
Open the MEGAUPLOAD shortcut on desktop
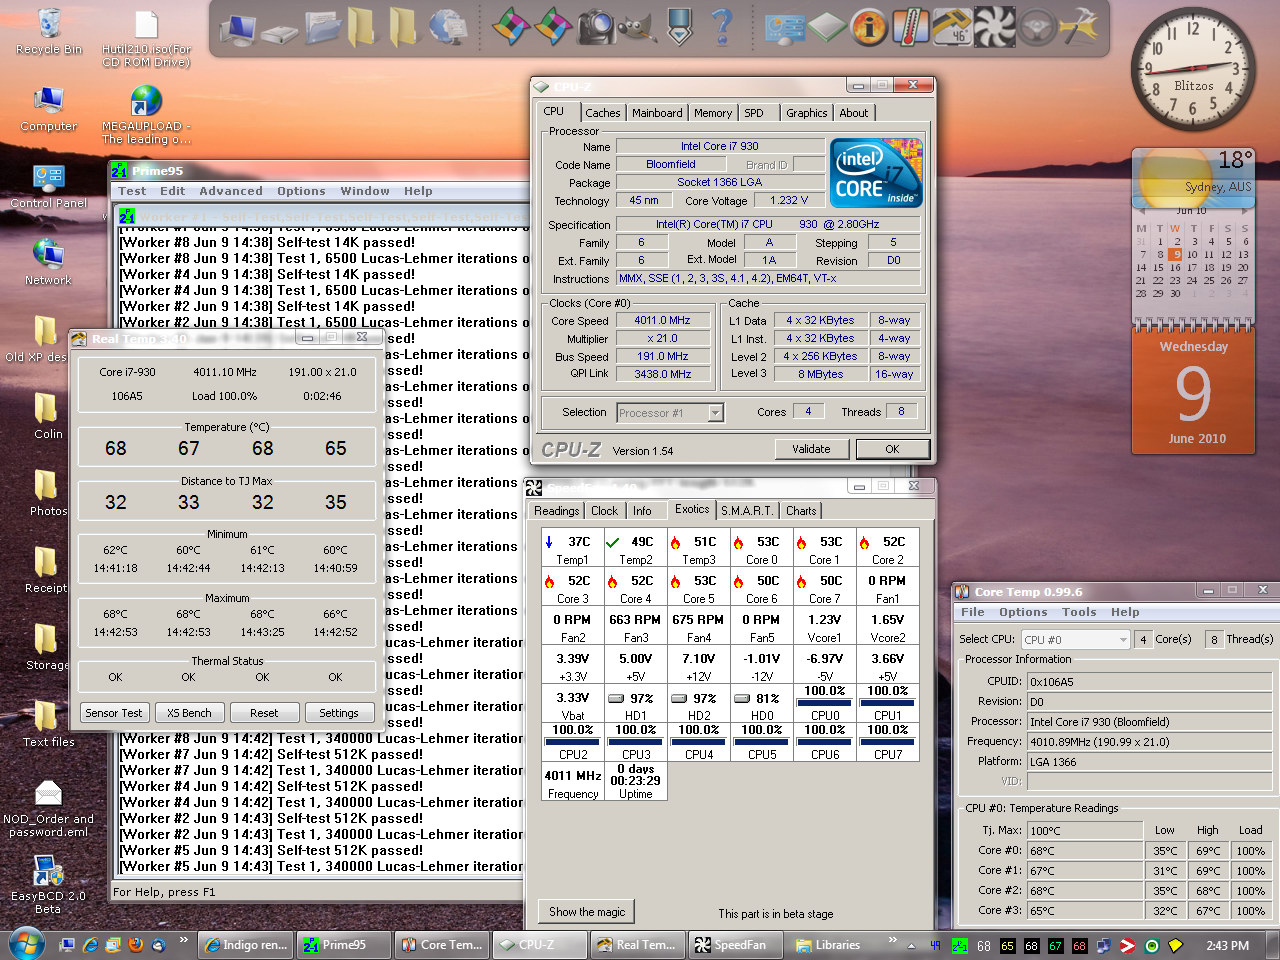[146, 115]
